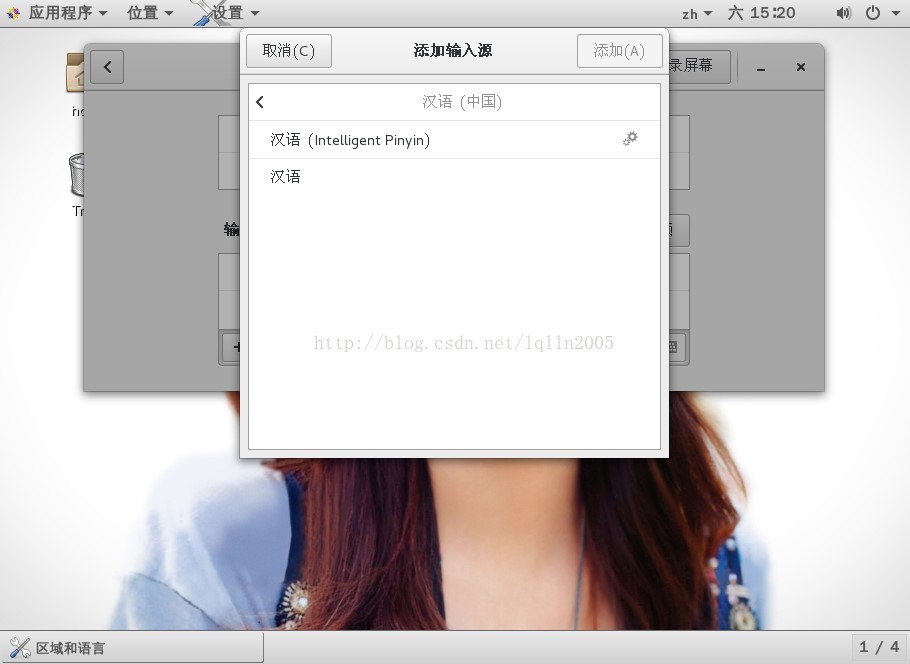Click the clock showing 六 15:20

point(761,13)
